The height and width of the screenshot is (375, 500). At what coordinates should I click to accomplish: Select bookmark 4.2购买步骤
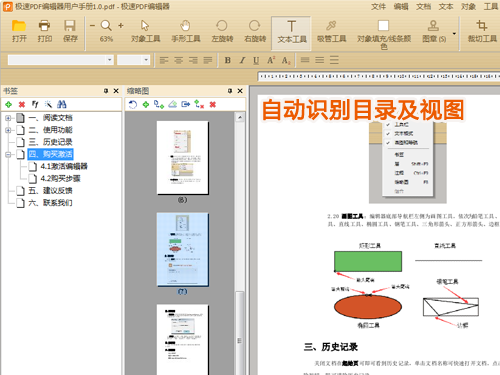(60, 179)
